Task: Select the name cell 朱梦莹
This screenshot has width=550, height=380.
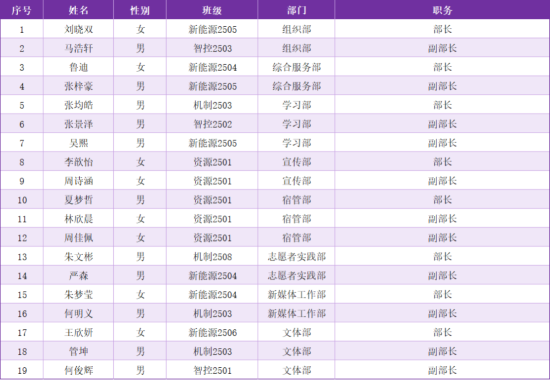Action: pos(79,294)
